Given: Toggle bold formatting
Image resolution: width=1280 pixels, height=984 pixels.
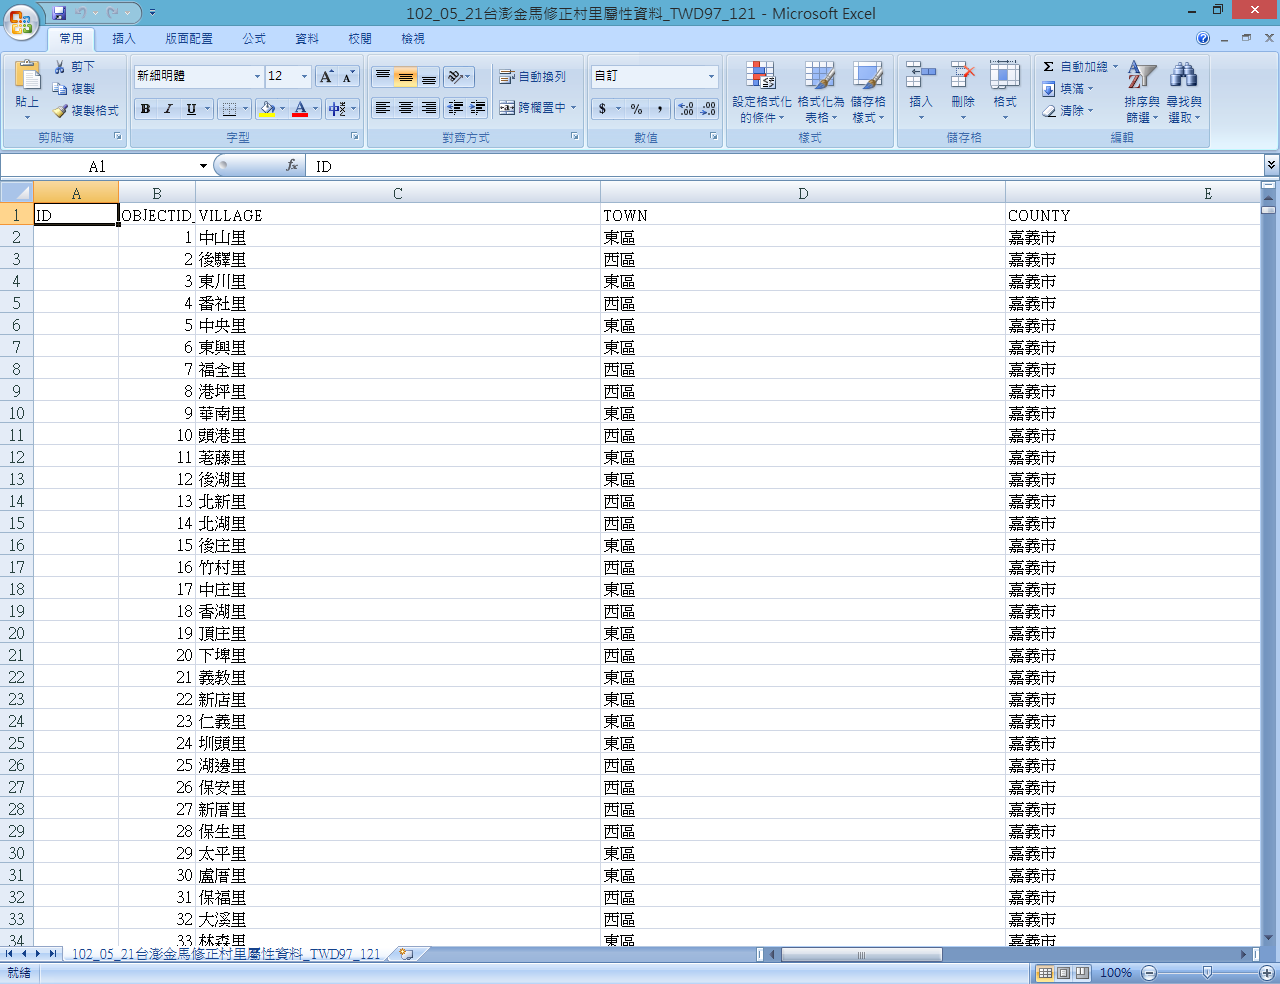Looking at the screenshot, I should pos(146,109).
